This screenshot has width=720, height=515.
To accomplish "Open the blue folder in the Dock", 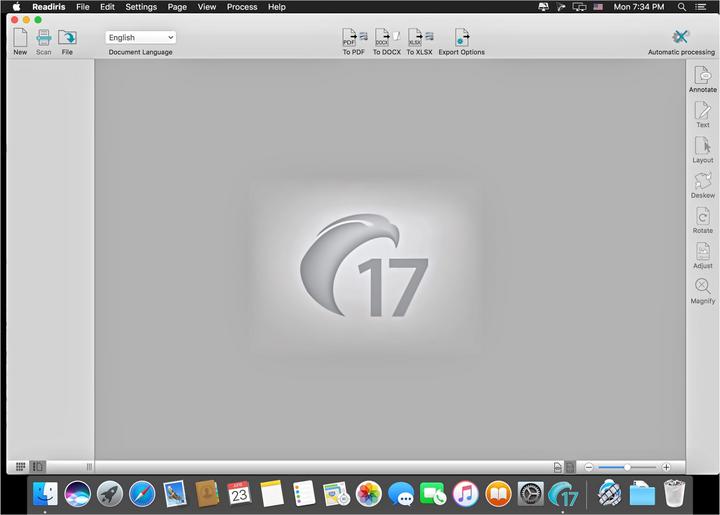I will 642,494.
